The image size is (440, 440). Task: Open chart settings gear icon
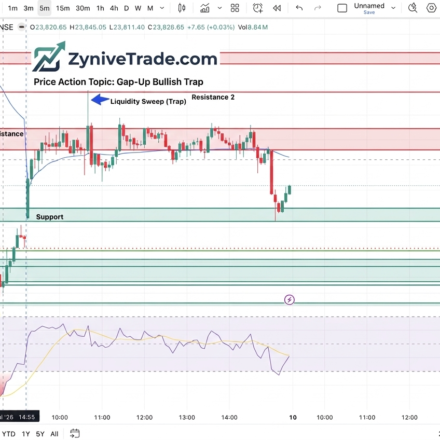tap(432, 8)
